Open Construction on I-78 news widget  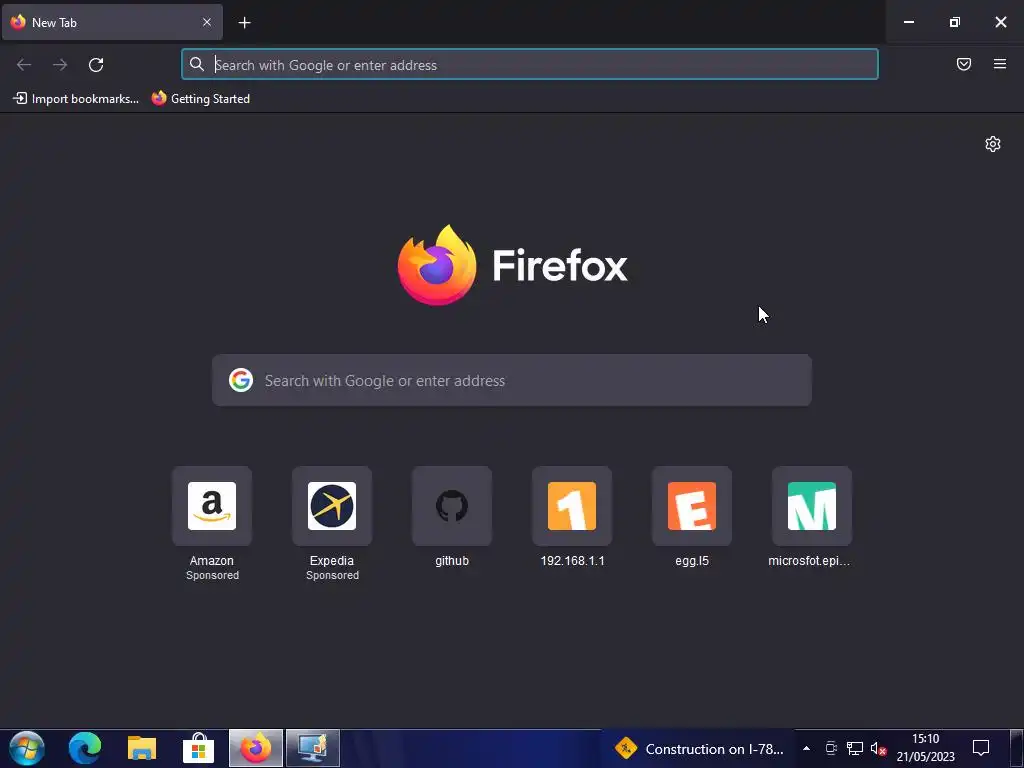[698, 749]
